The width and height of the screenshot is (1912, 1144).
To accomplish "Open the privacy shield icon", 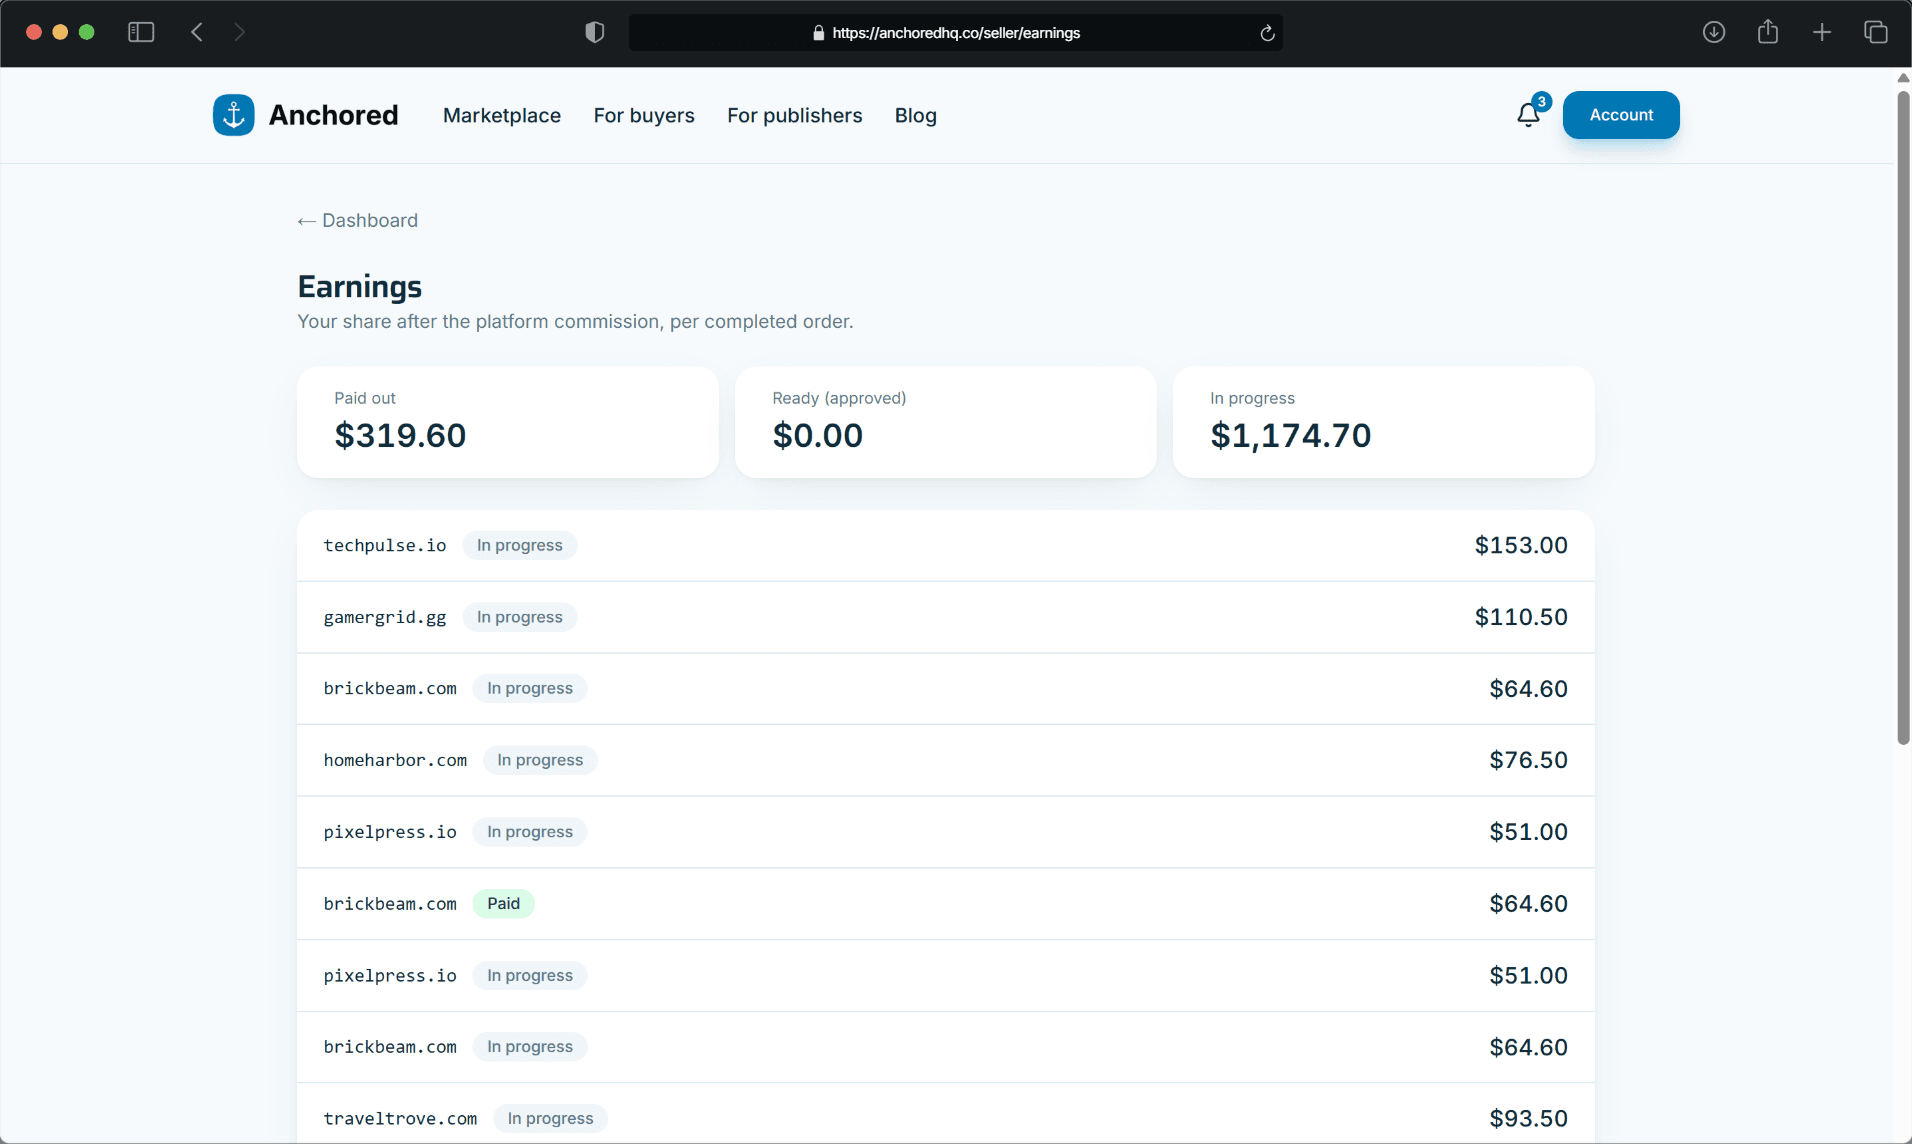I will click(594, 32).
